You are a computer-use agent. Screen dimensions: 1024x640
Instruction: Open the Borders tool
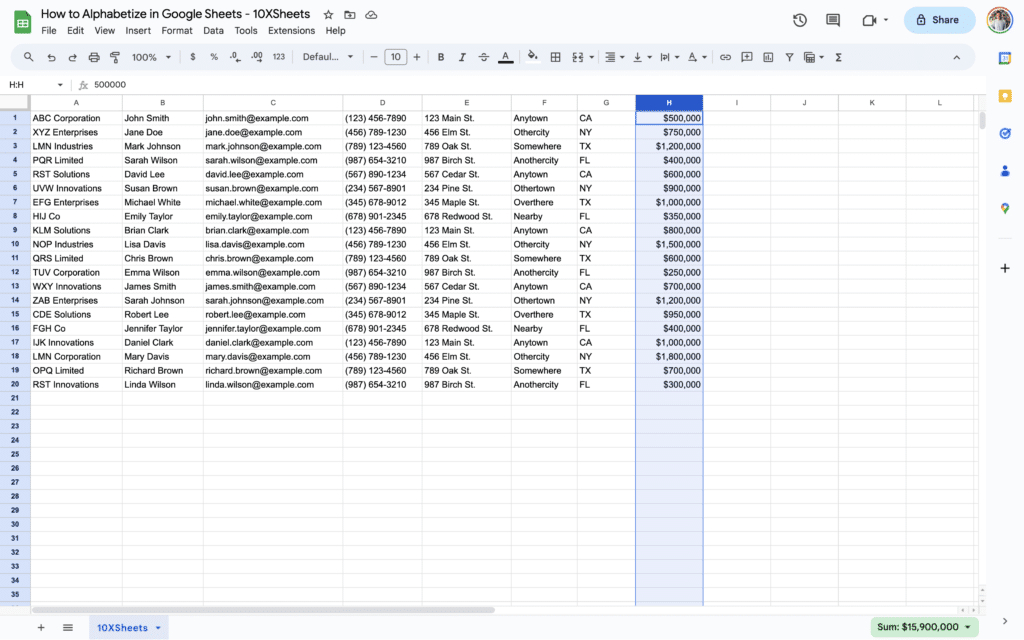click(x=554, y=57)
